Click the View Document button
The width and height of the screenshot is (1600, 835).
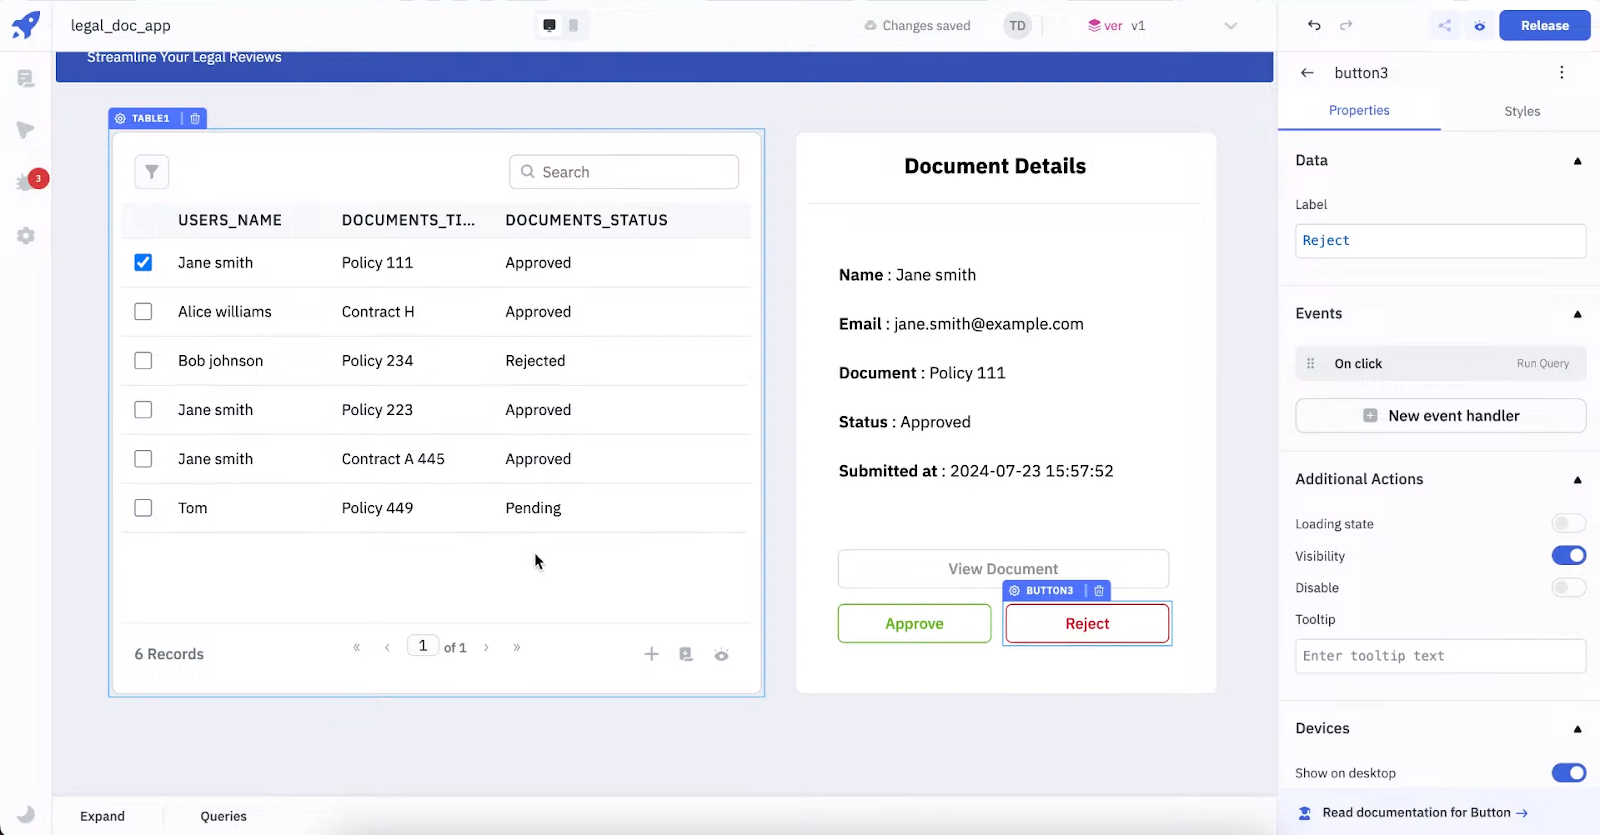point(1003,569)
